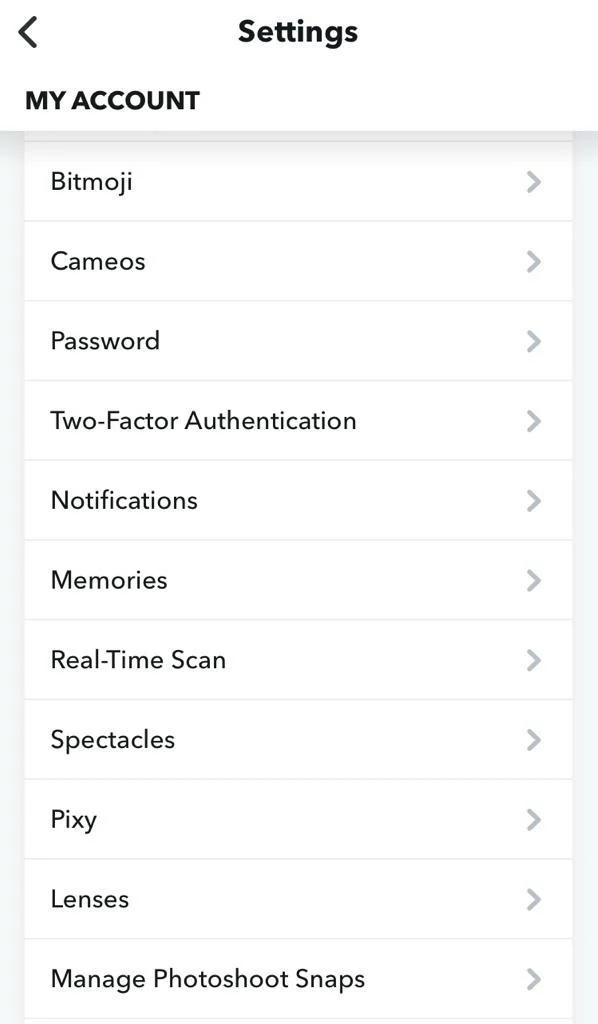Open Lenses settings
This screenshot has width=598, height=1024.
tap(298, 899)
